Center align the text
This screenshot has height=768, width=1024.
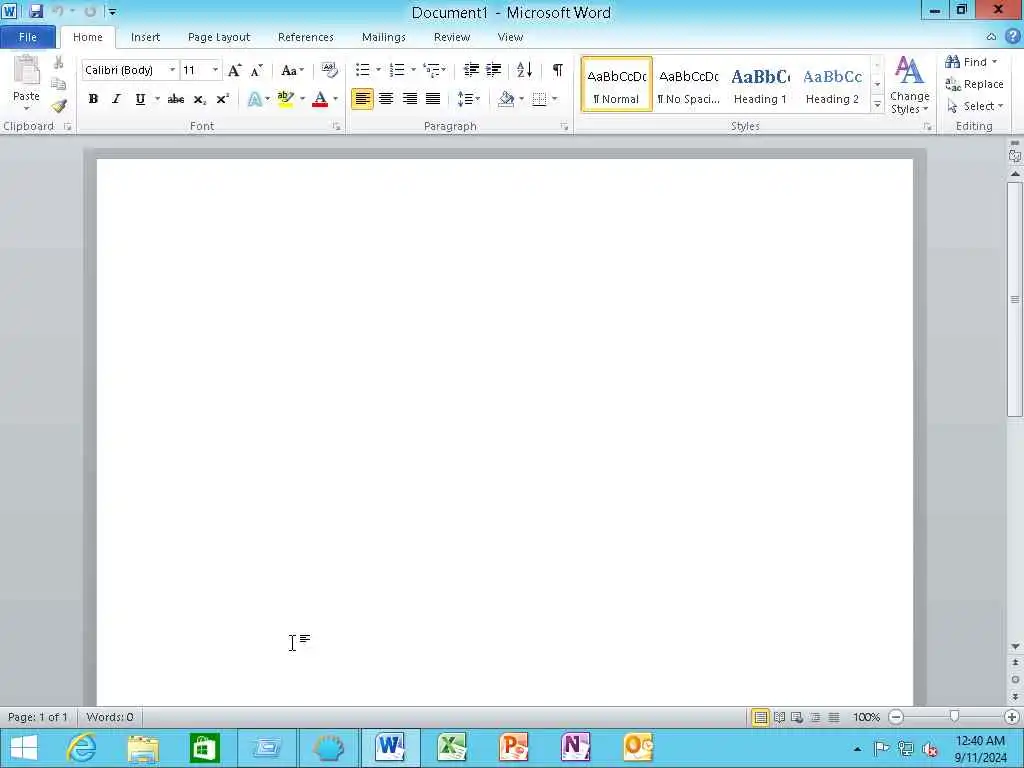click(x=386, y=99)
